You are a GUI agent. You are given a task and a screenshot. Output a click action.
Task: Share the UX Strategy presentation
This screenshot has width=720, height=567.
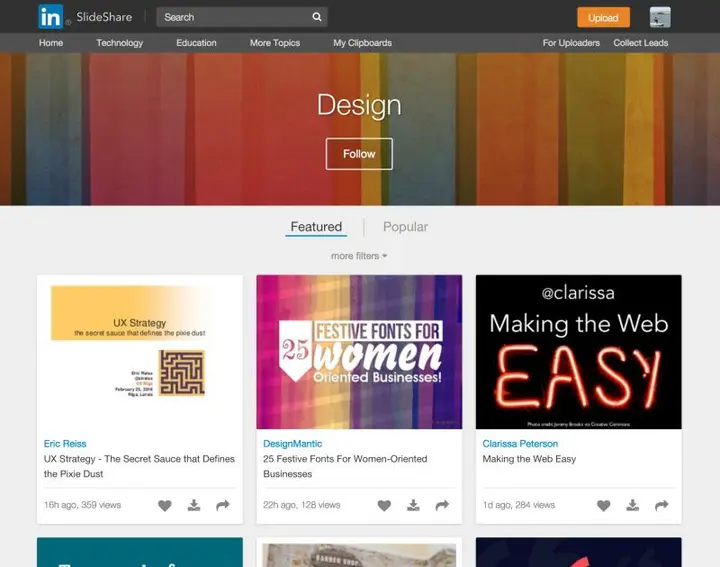pos(223,505)
